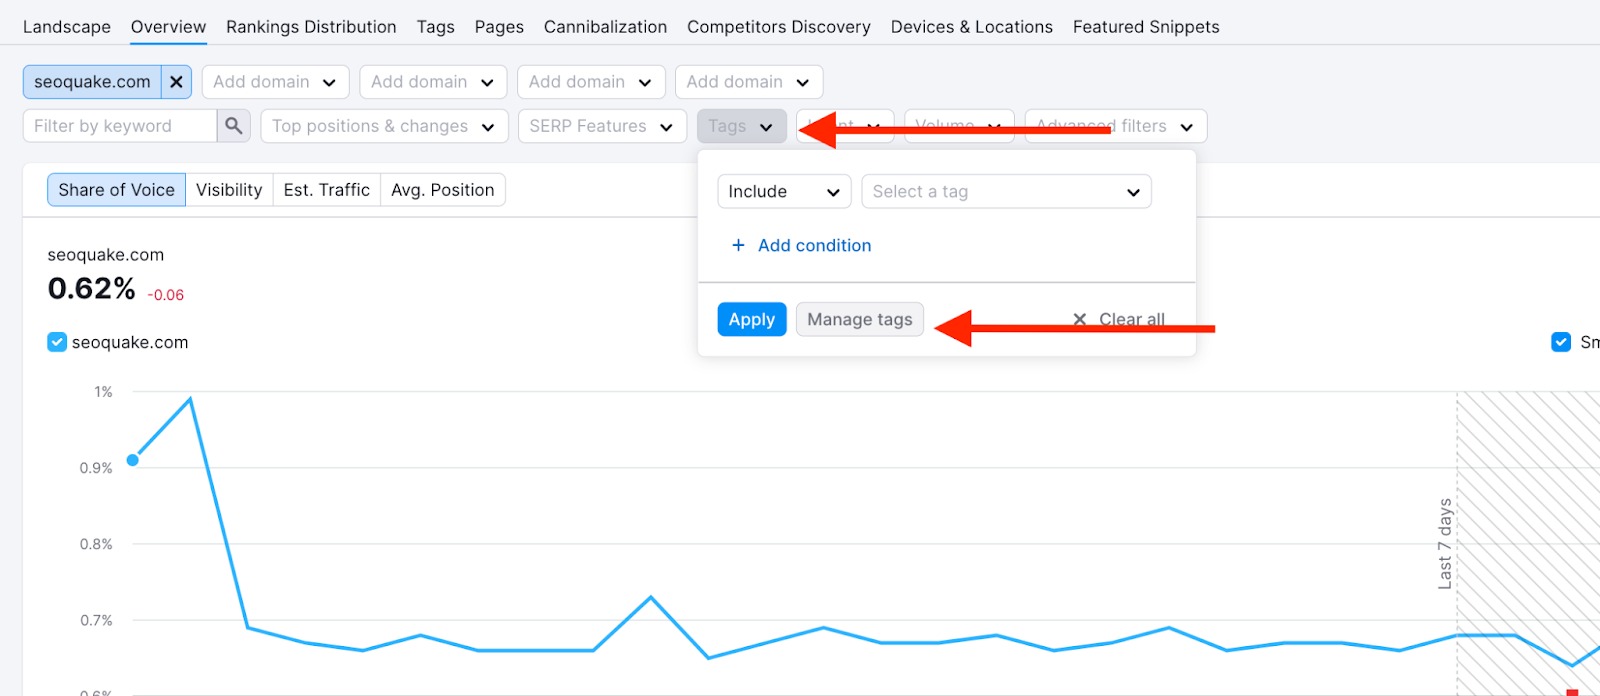1600x696 pixels.
Task: Open the third Add domain dropdown
Action: [x=591, y=82]
